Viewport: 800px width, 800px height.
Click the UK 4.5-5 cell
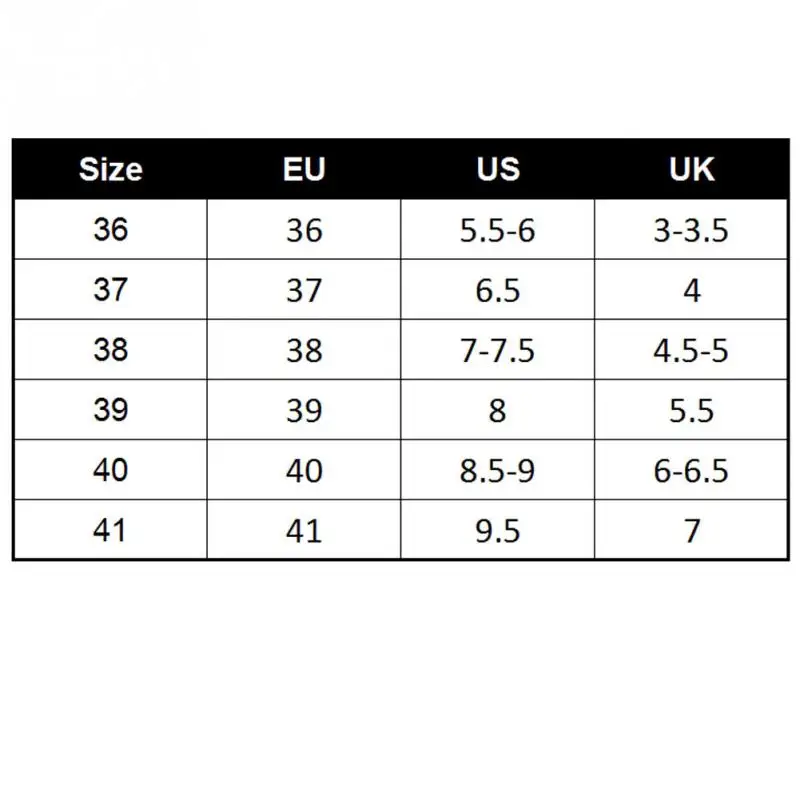pos(691,349)
